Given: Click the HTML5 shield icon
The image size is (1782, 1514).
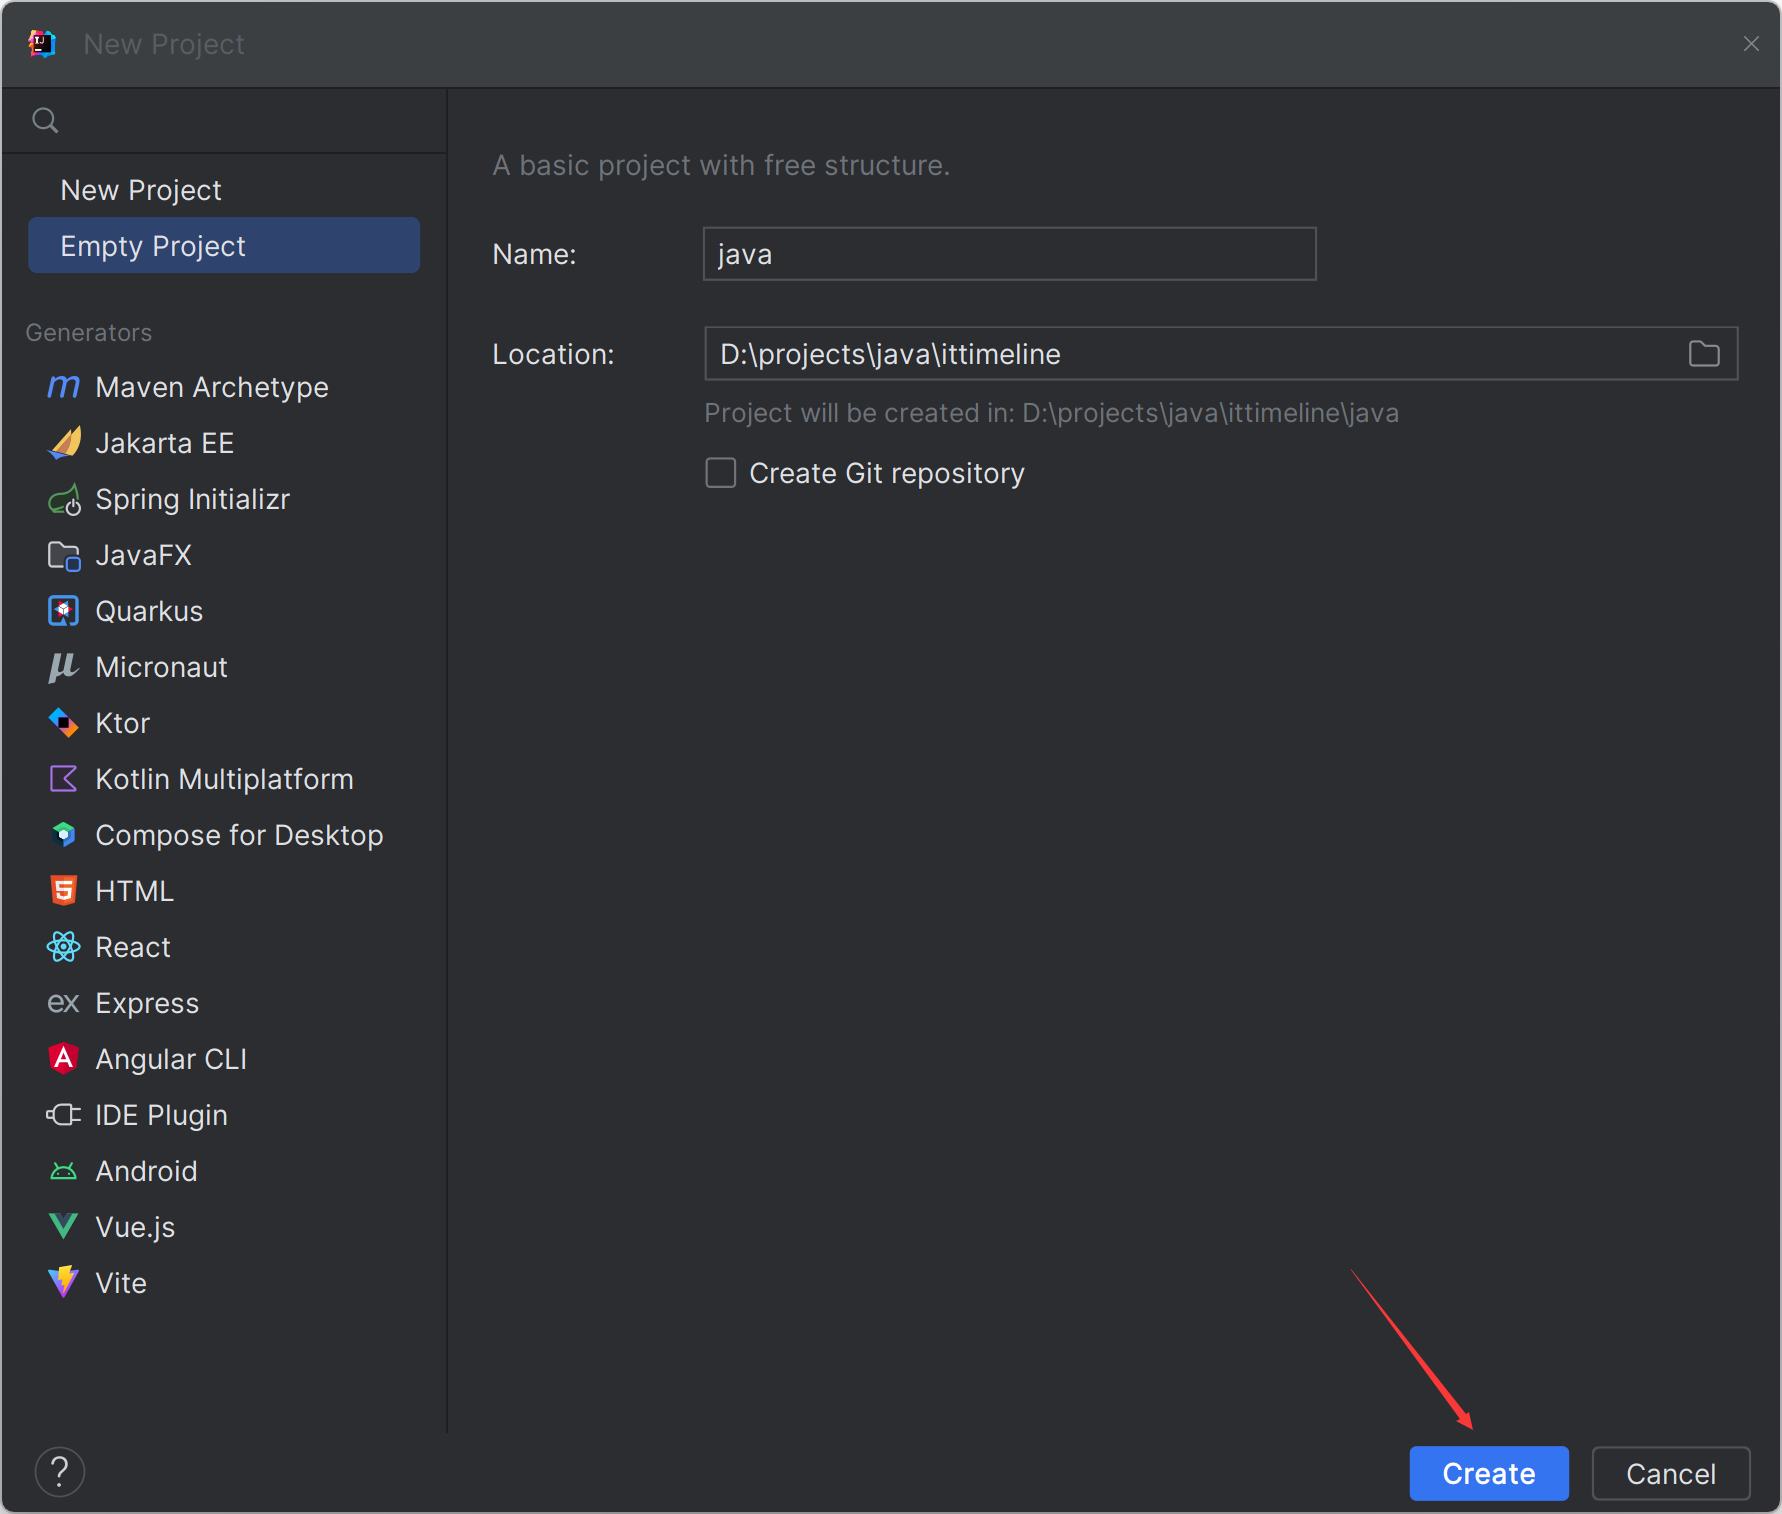Looking at the screenshot, I should coord(64,891).
